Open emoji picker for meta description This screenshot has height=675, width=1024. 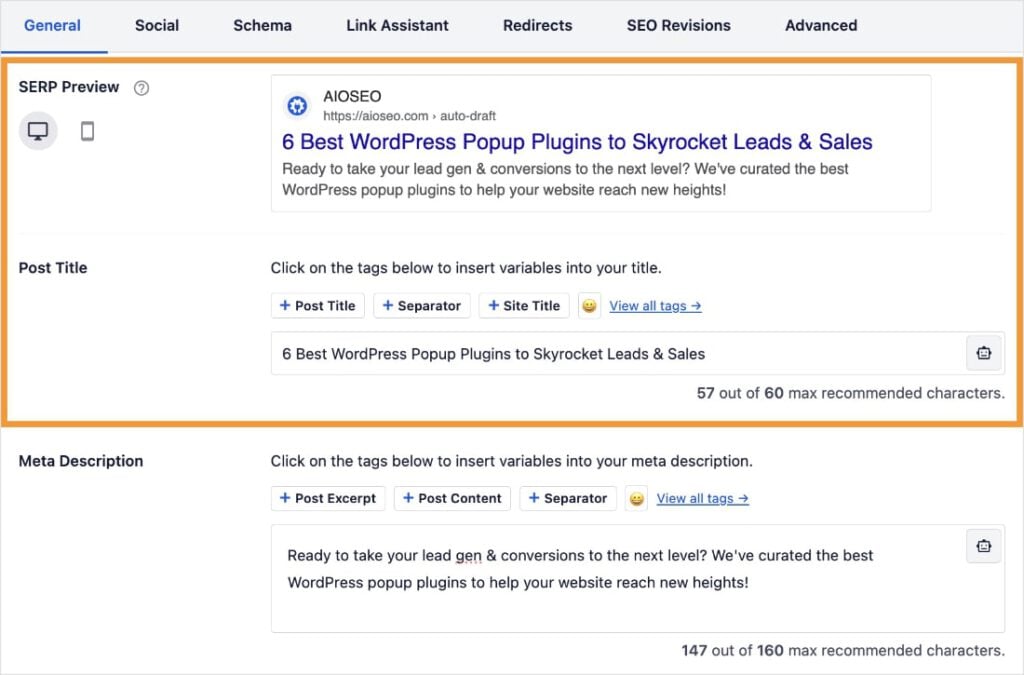click(x=636, y=498)
